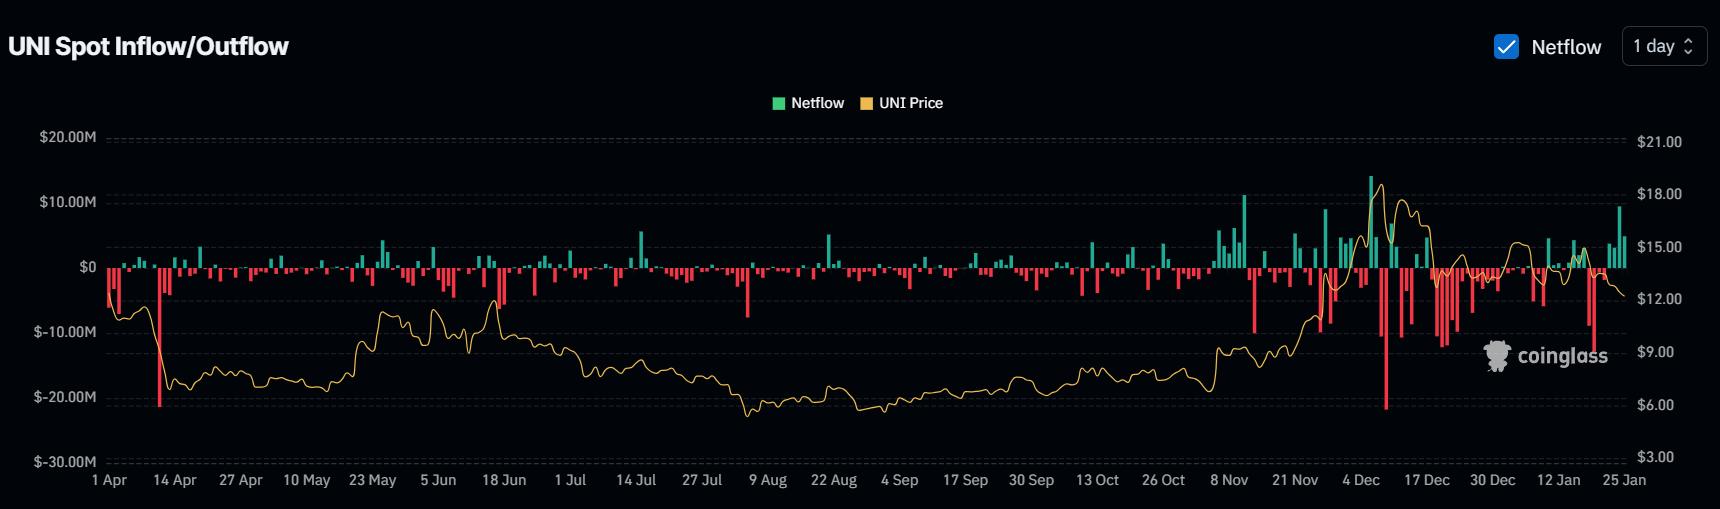Click the 22 Aug date label
Viewport: 1720px width, 509px height.
(834, 480)
